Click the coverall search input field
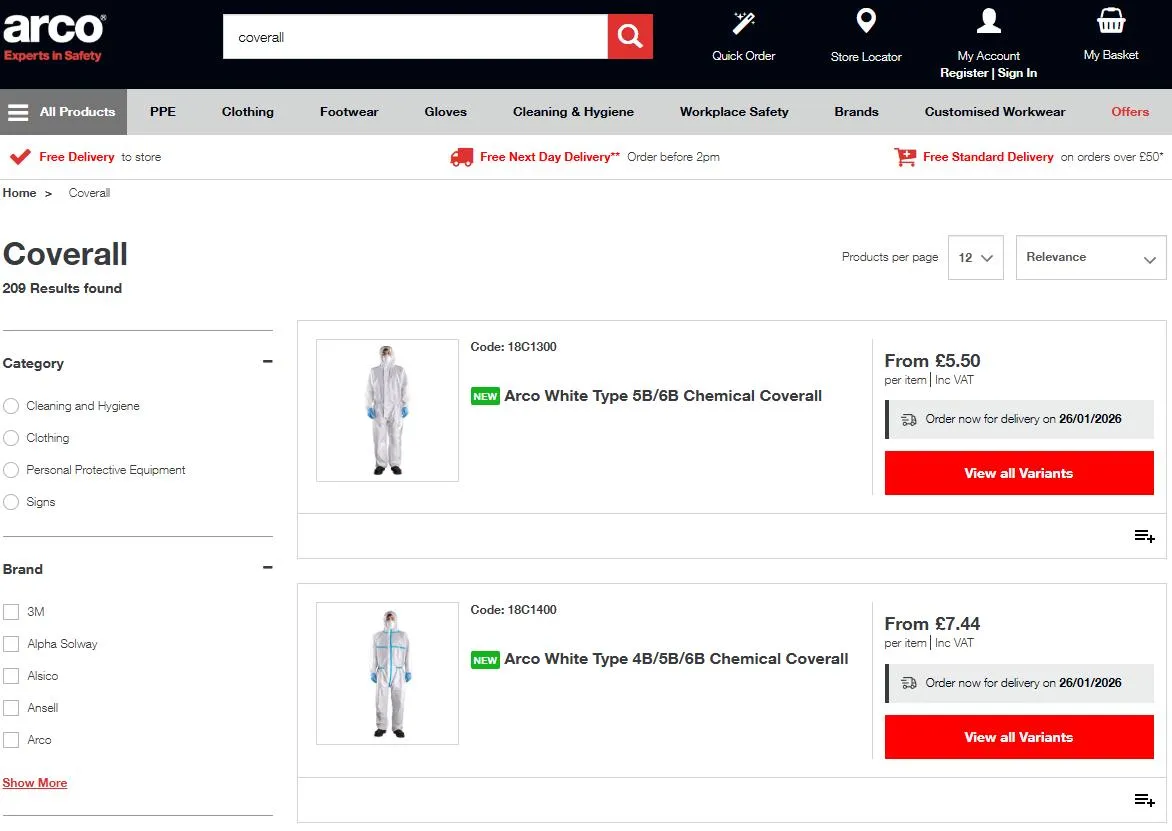This screenshot has height=831, width=1172. click(x=415, y=37)
